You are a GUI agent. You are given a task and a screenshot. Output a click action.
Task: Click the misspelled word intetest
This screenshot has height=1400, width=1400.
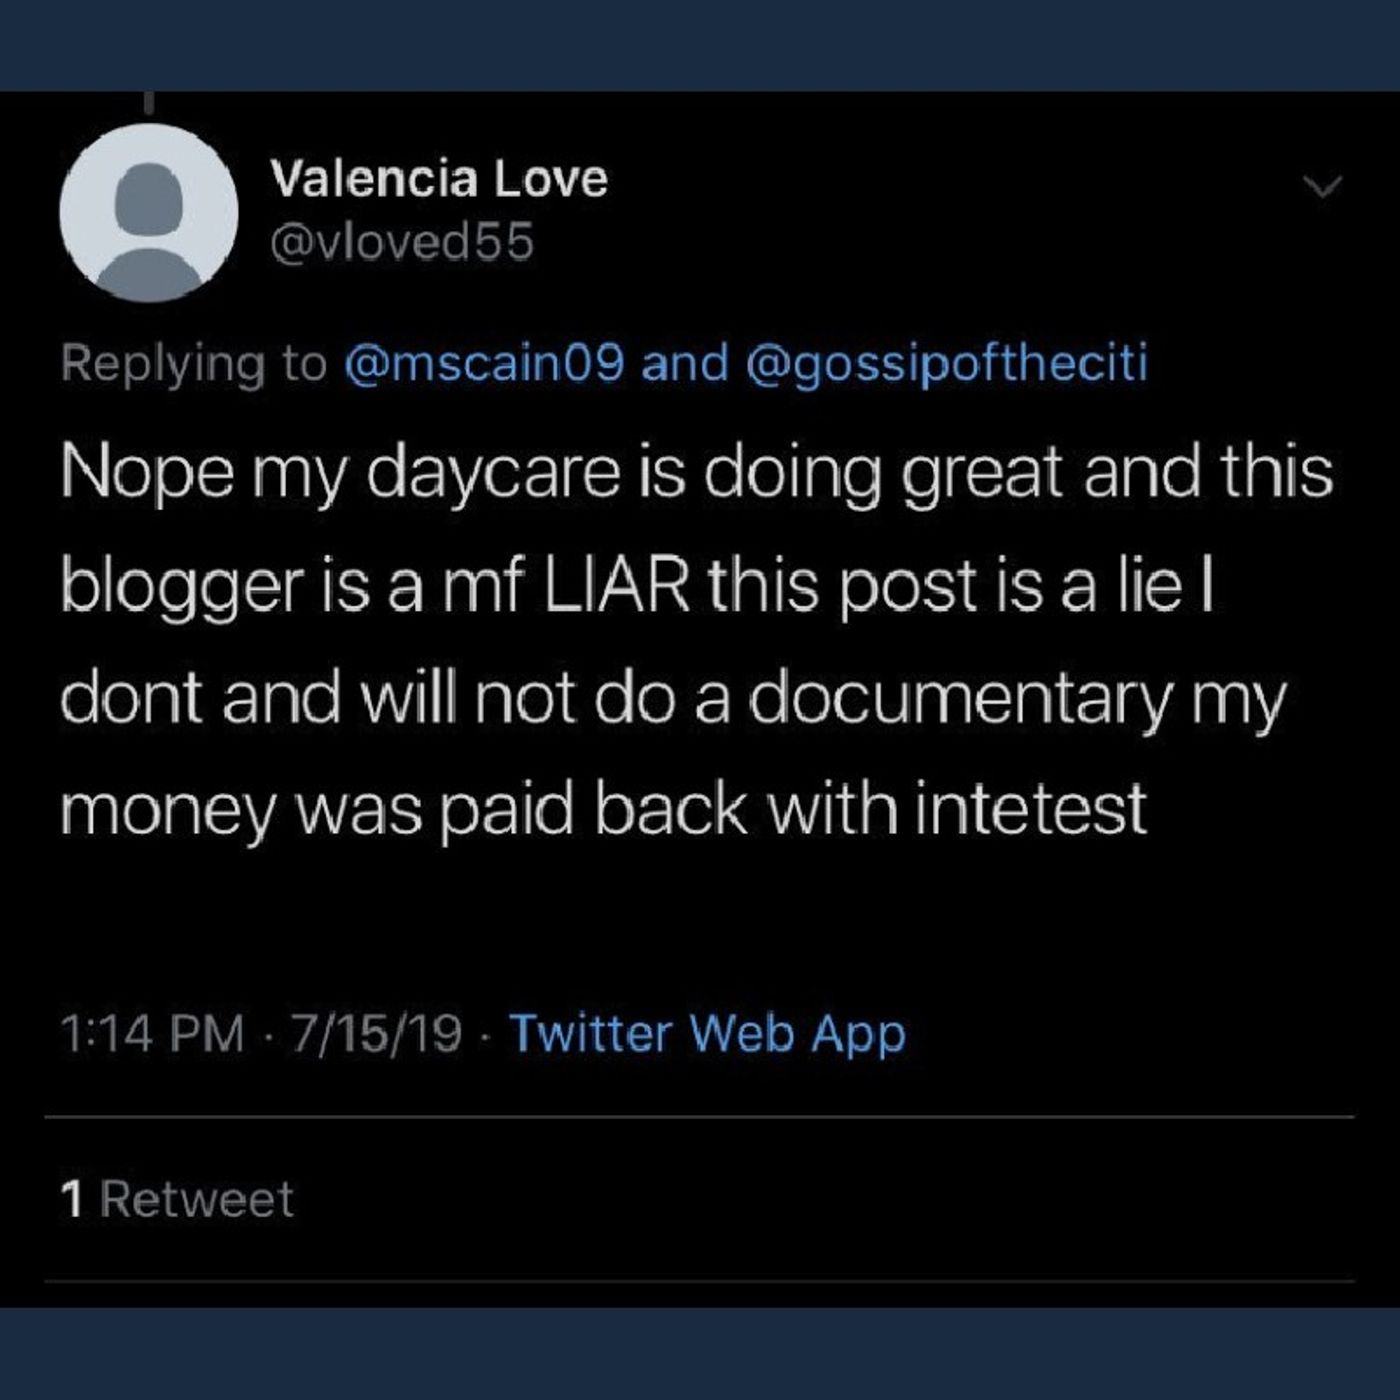1031,808
